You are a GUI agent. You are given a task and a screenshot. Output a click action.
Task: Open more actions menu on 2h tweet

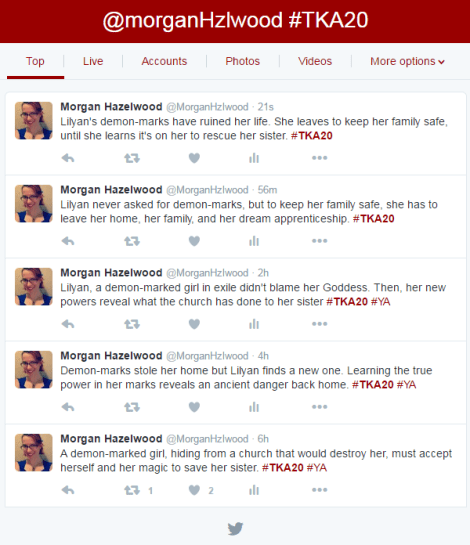click(x=319, y=324)
